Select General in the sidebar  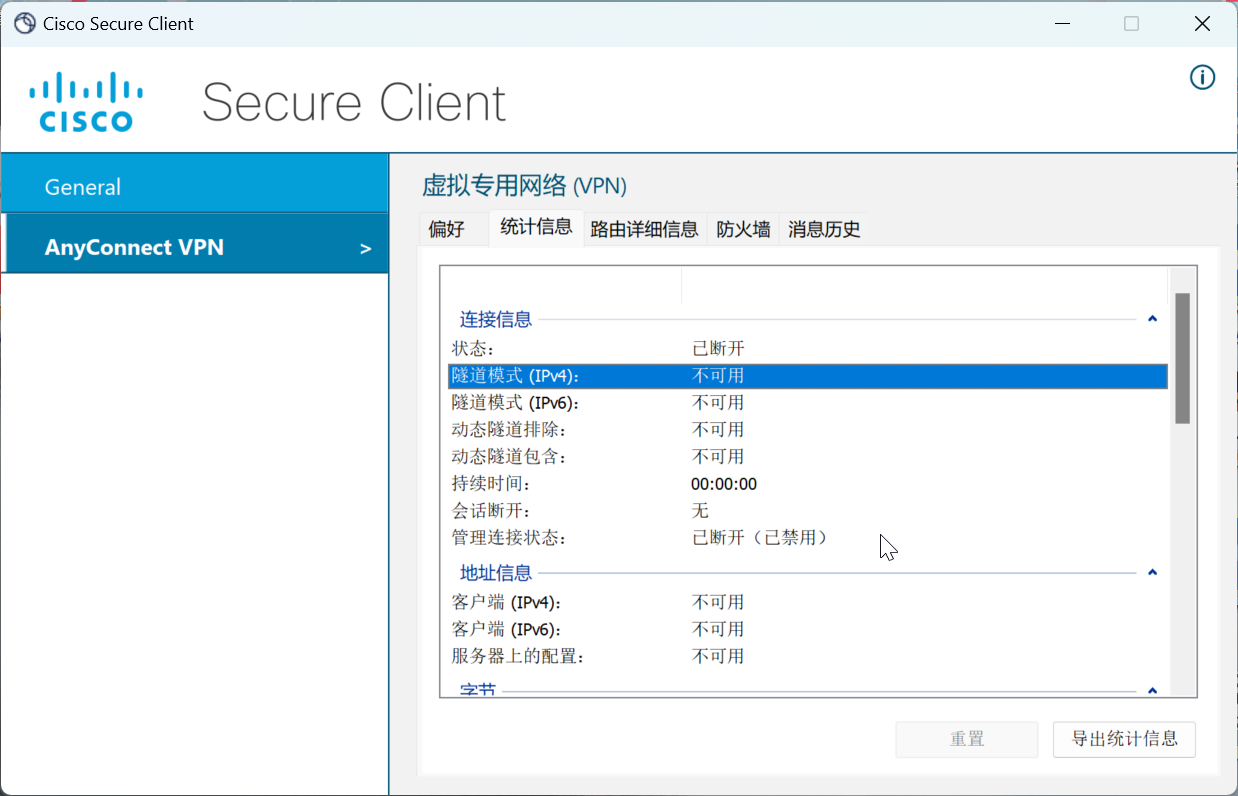(x=195, y=186)
